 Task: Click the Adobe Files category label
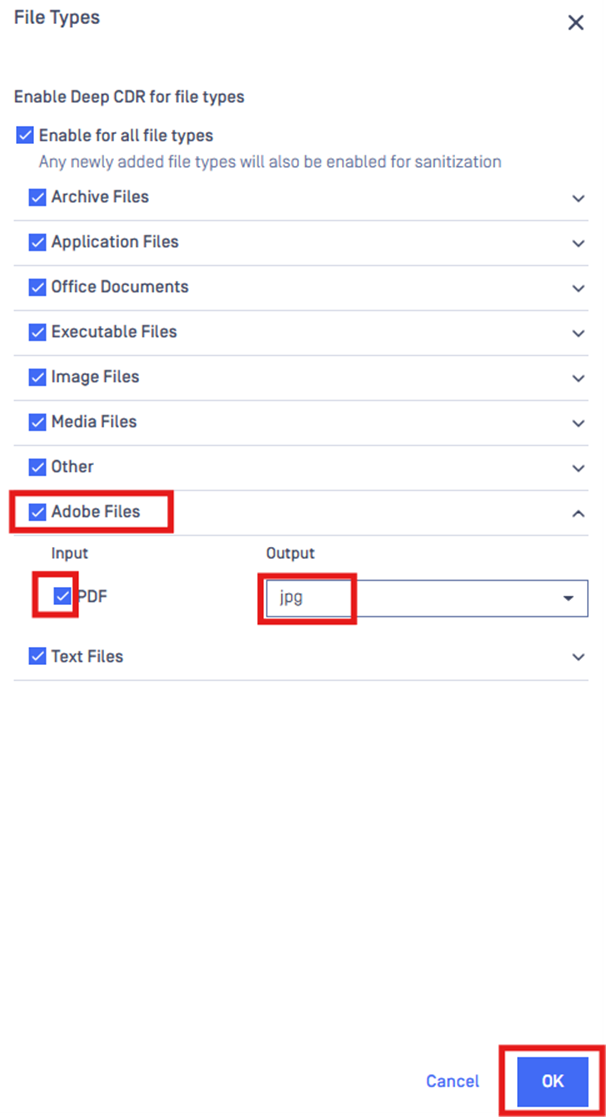pyautogui.click(x=95, y=511)
